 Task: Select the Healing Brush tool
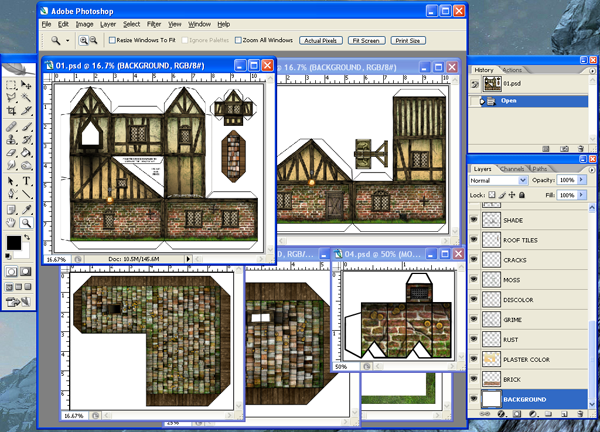[x=11, y=126]
